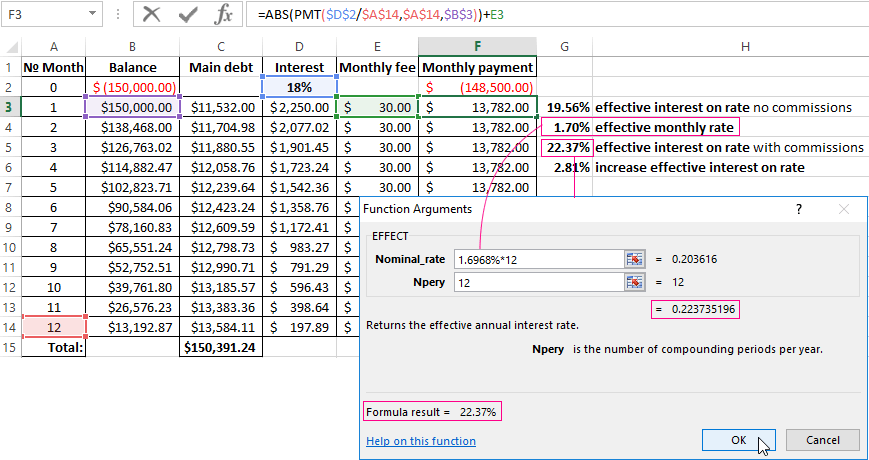Click the dialog help question mark

pyautogui.click(x=799, y=209)
